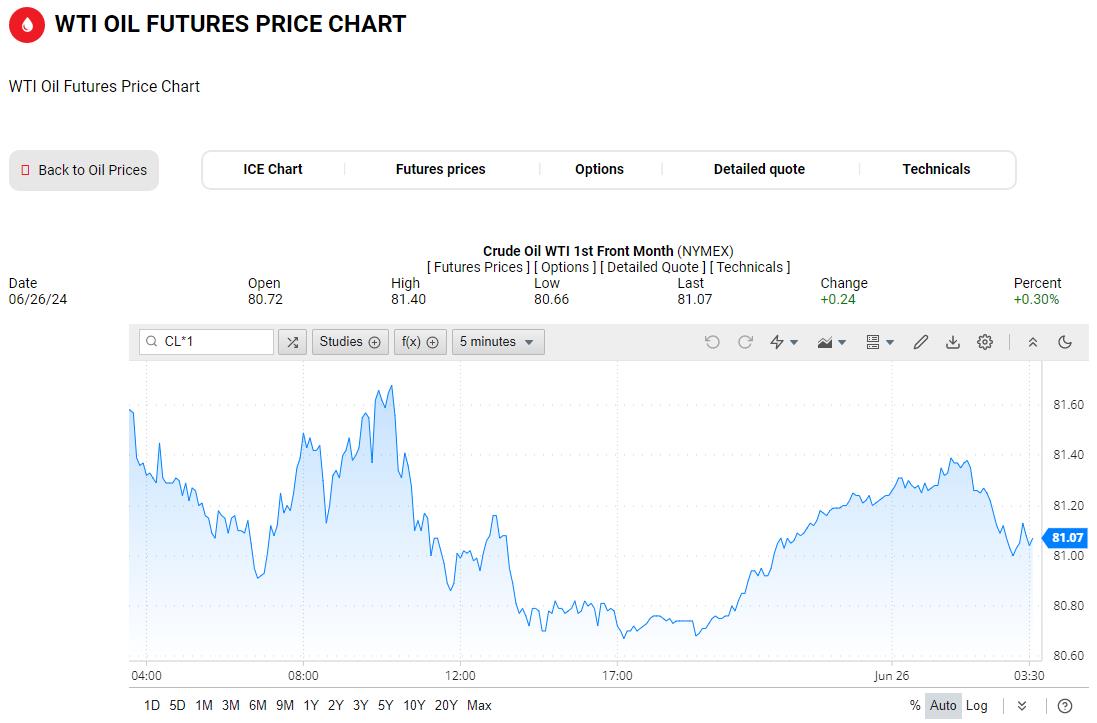Click the Low value 80.66
Viewport: 1097px width, 723px height.
point(551,300)
